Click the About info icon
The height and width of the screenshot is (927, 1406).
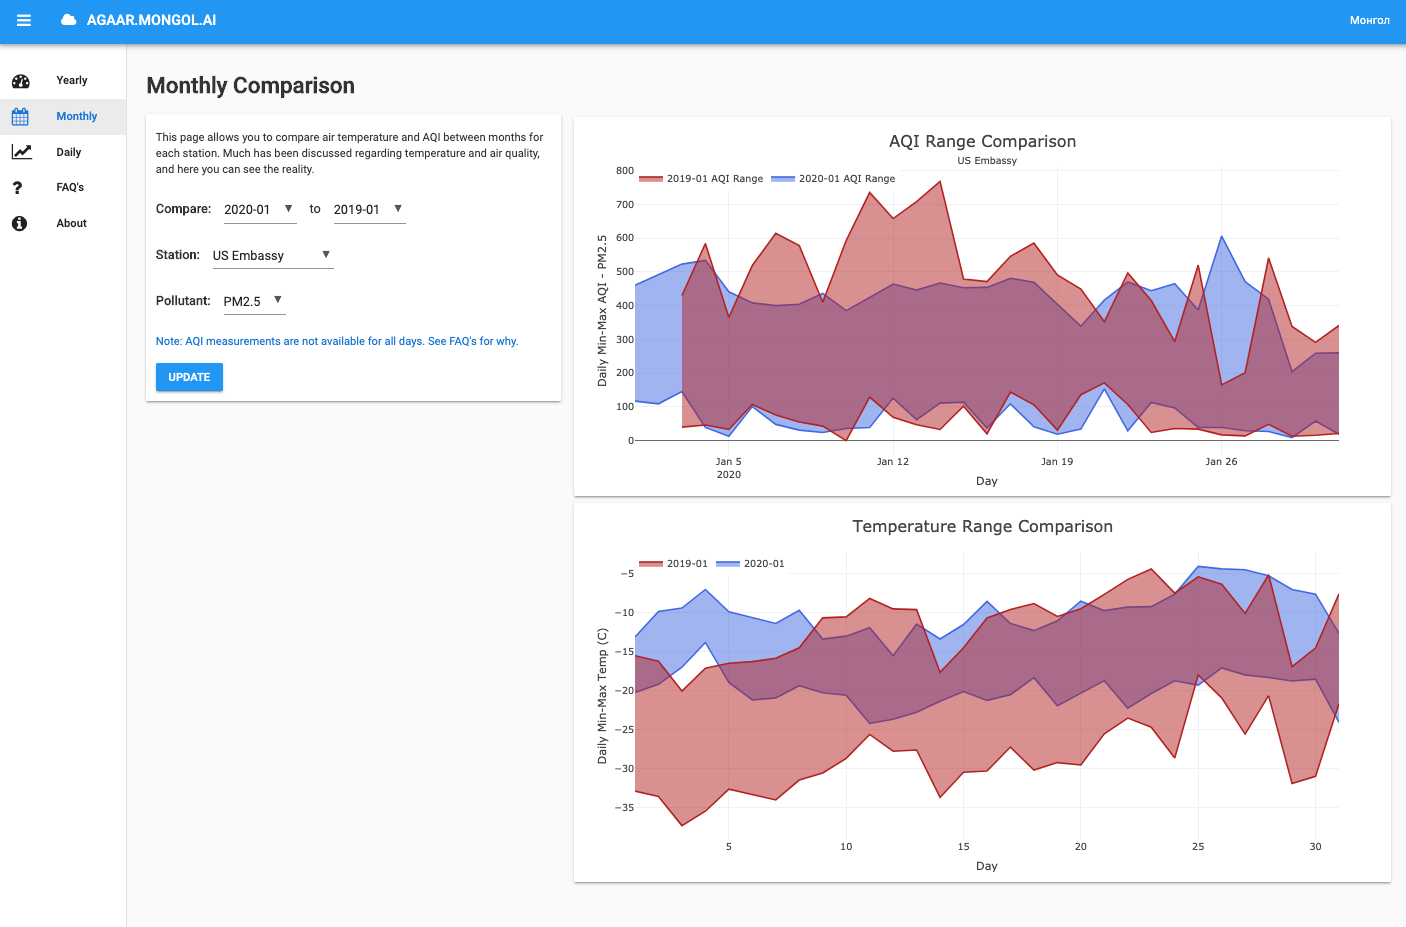(x=19, y=223)
